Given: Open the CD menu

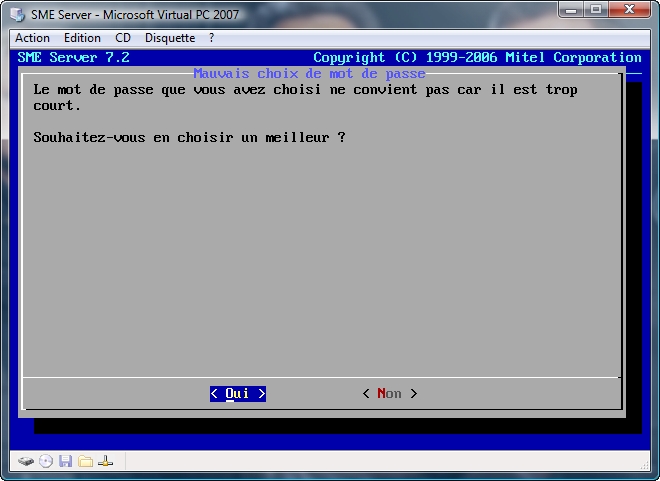Looking at the screenshot, I should [x=123, y=38].
